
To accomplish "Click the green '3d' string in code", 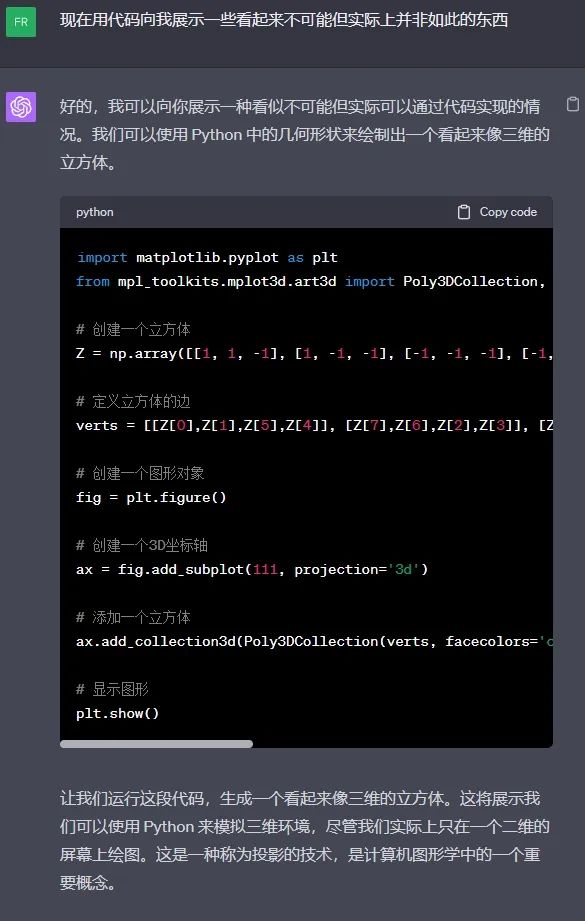I will coord(403,569).
